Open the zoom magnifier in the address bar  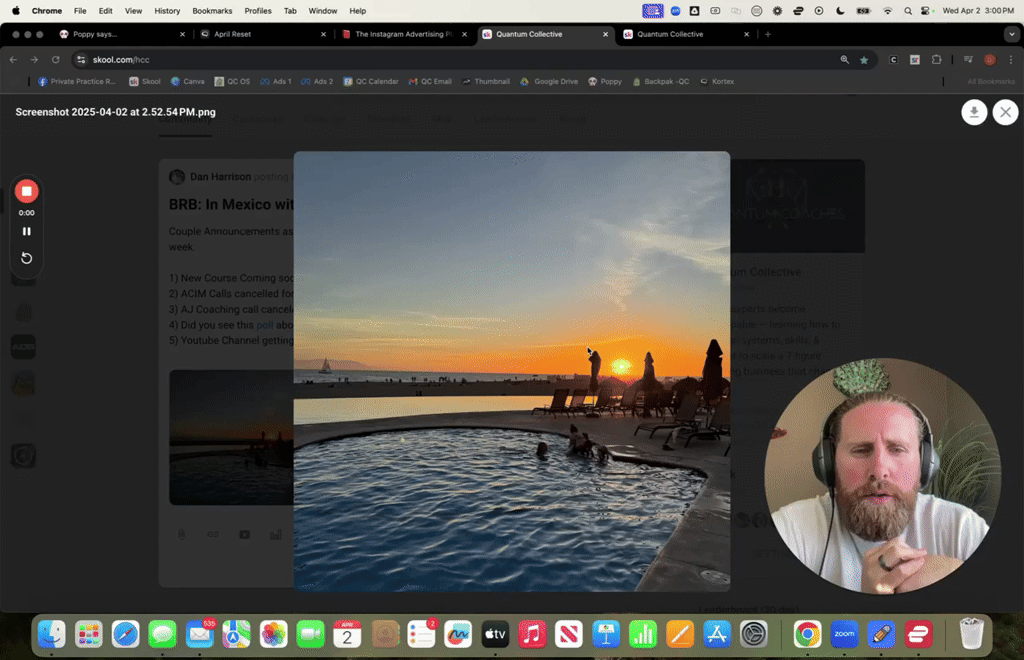tap(844, 59)
